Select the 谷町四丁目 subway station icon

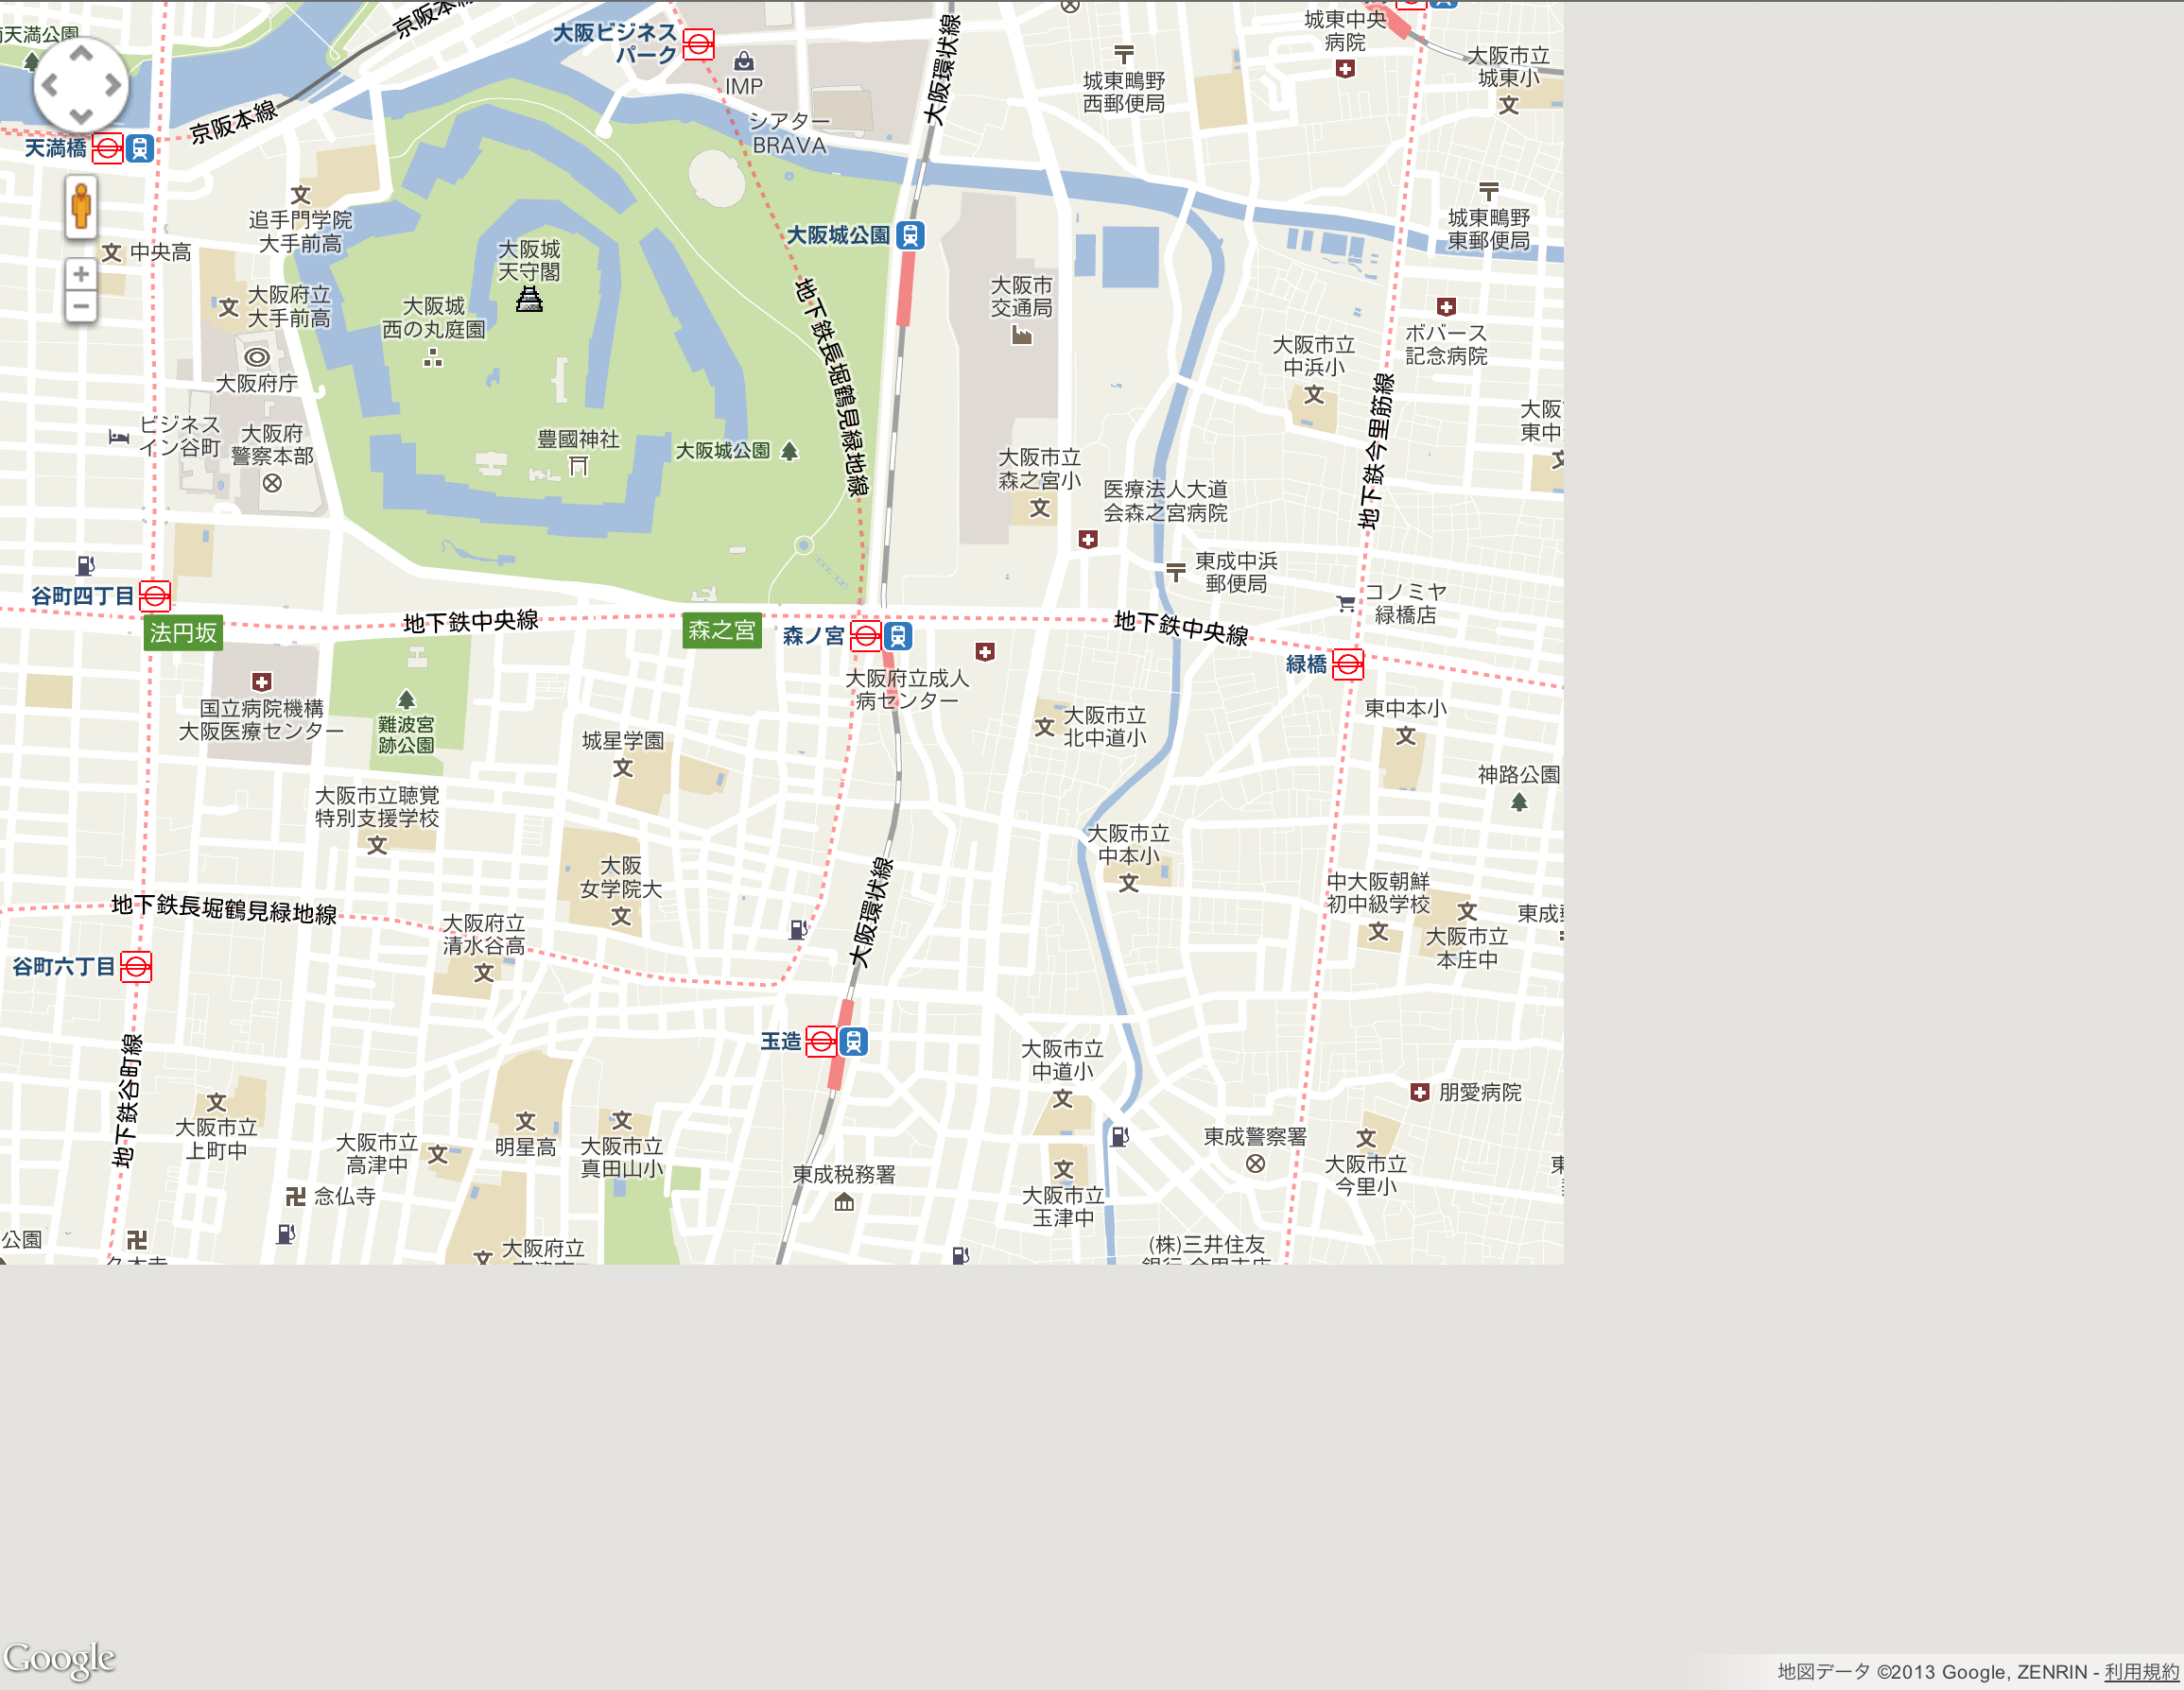(x=155, y=596)
